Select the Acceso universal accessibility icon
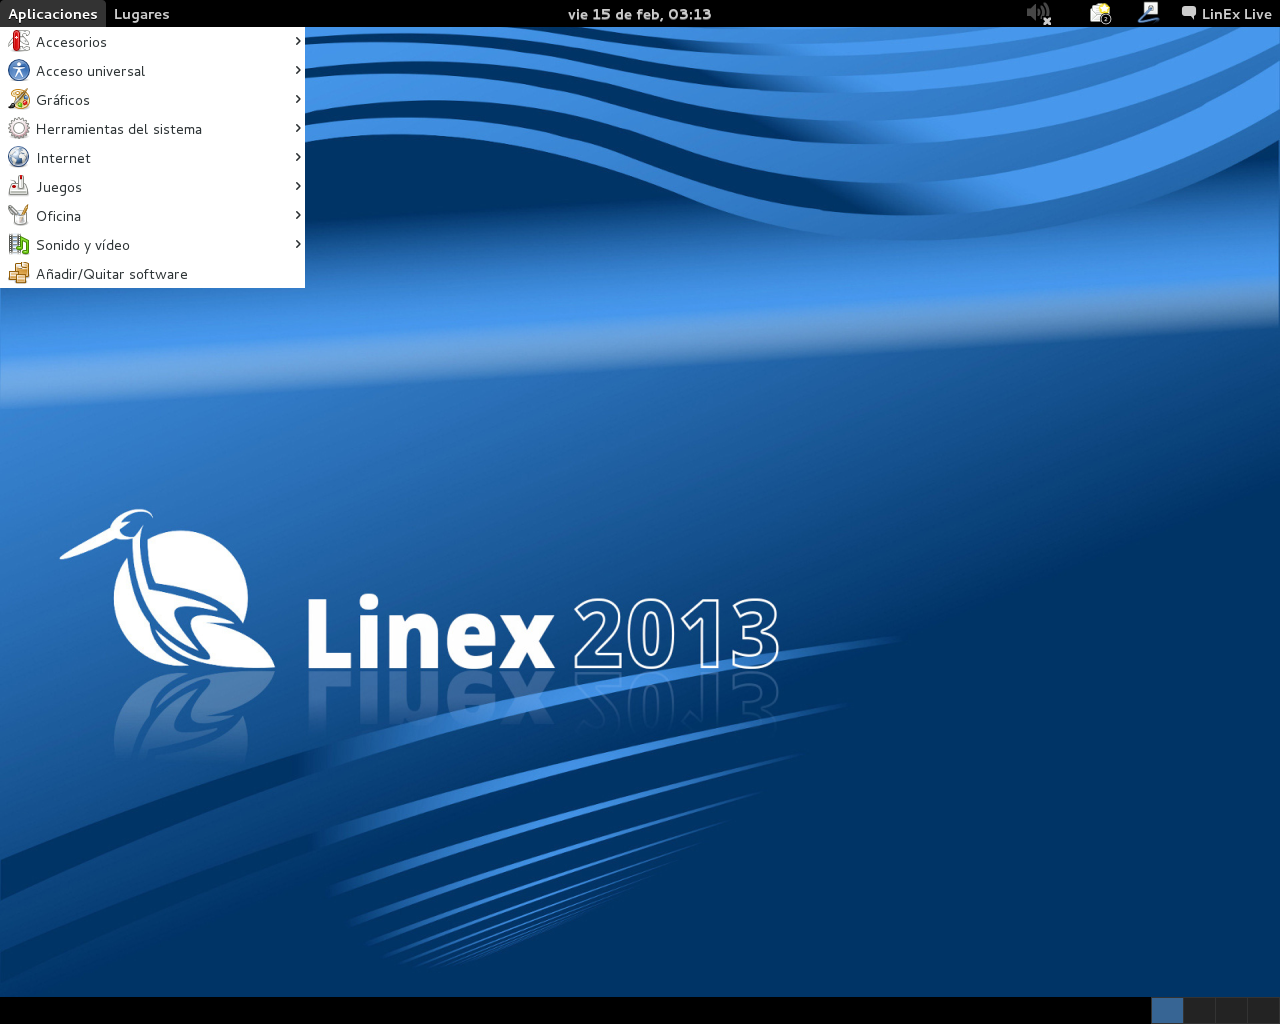Image resolution: width=1280 pixels, height=1024 pixels. (18, 70)
